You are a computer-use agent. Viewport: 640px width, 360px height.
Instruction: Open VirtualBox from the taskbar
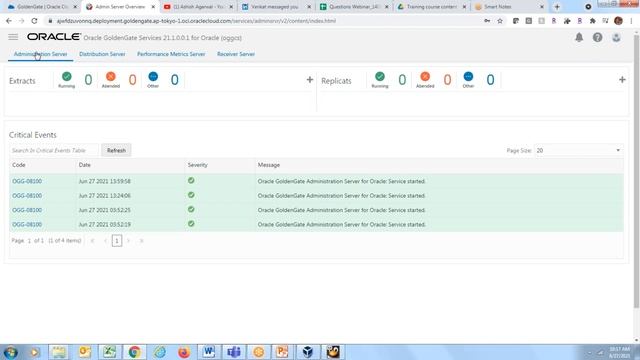click(x=308, y=352)
